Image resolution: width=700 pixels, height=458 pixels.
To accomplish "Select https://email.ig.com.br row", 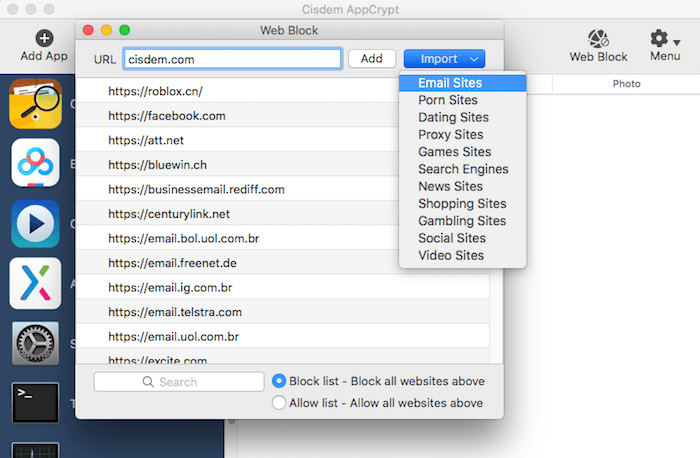I will (x=283, y=287).
